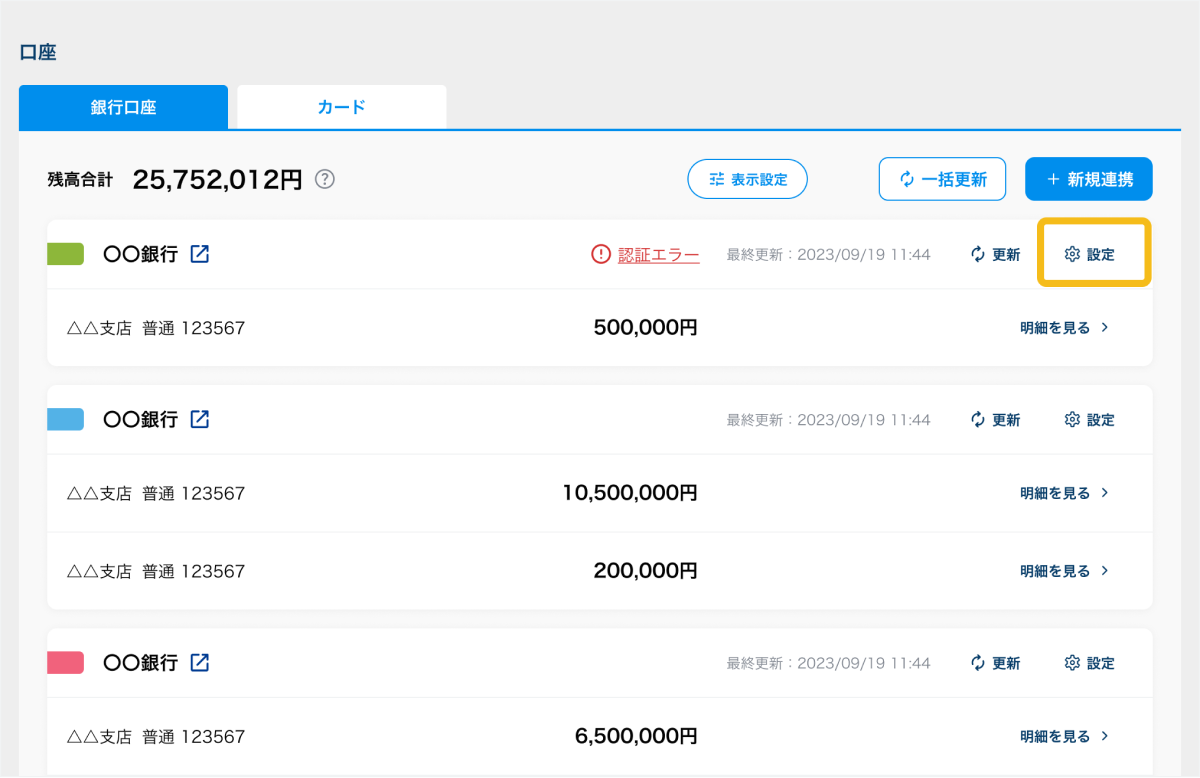Refresh the blue bank account with 更新
The height and width of the screenshot is (778, 1200).
coord(995,420)
